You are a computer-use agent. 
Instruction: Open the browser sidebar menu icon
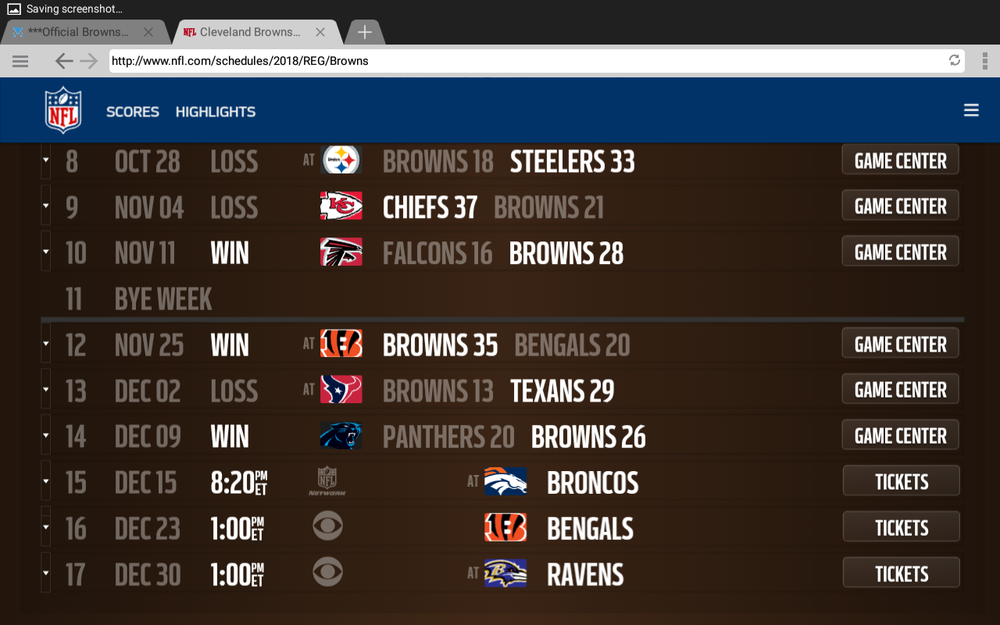pyautogui.click(x=20, y=61)
